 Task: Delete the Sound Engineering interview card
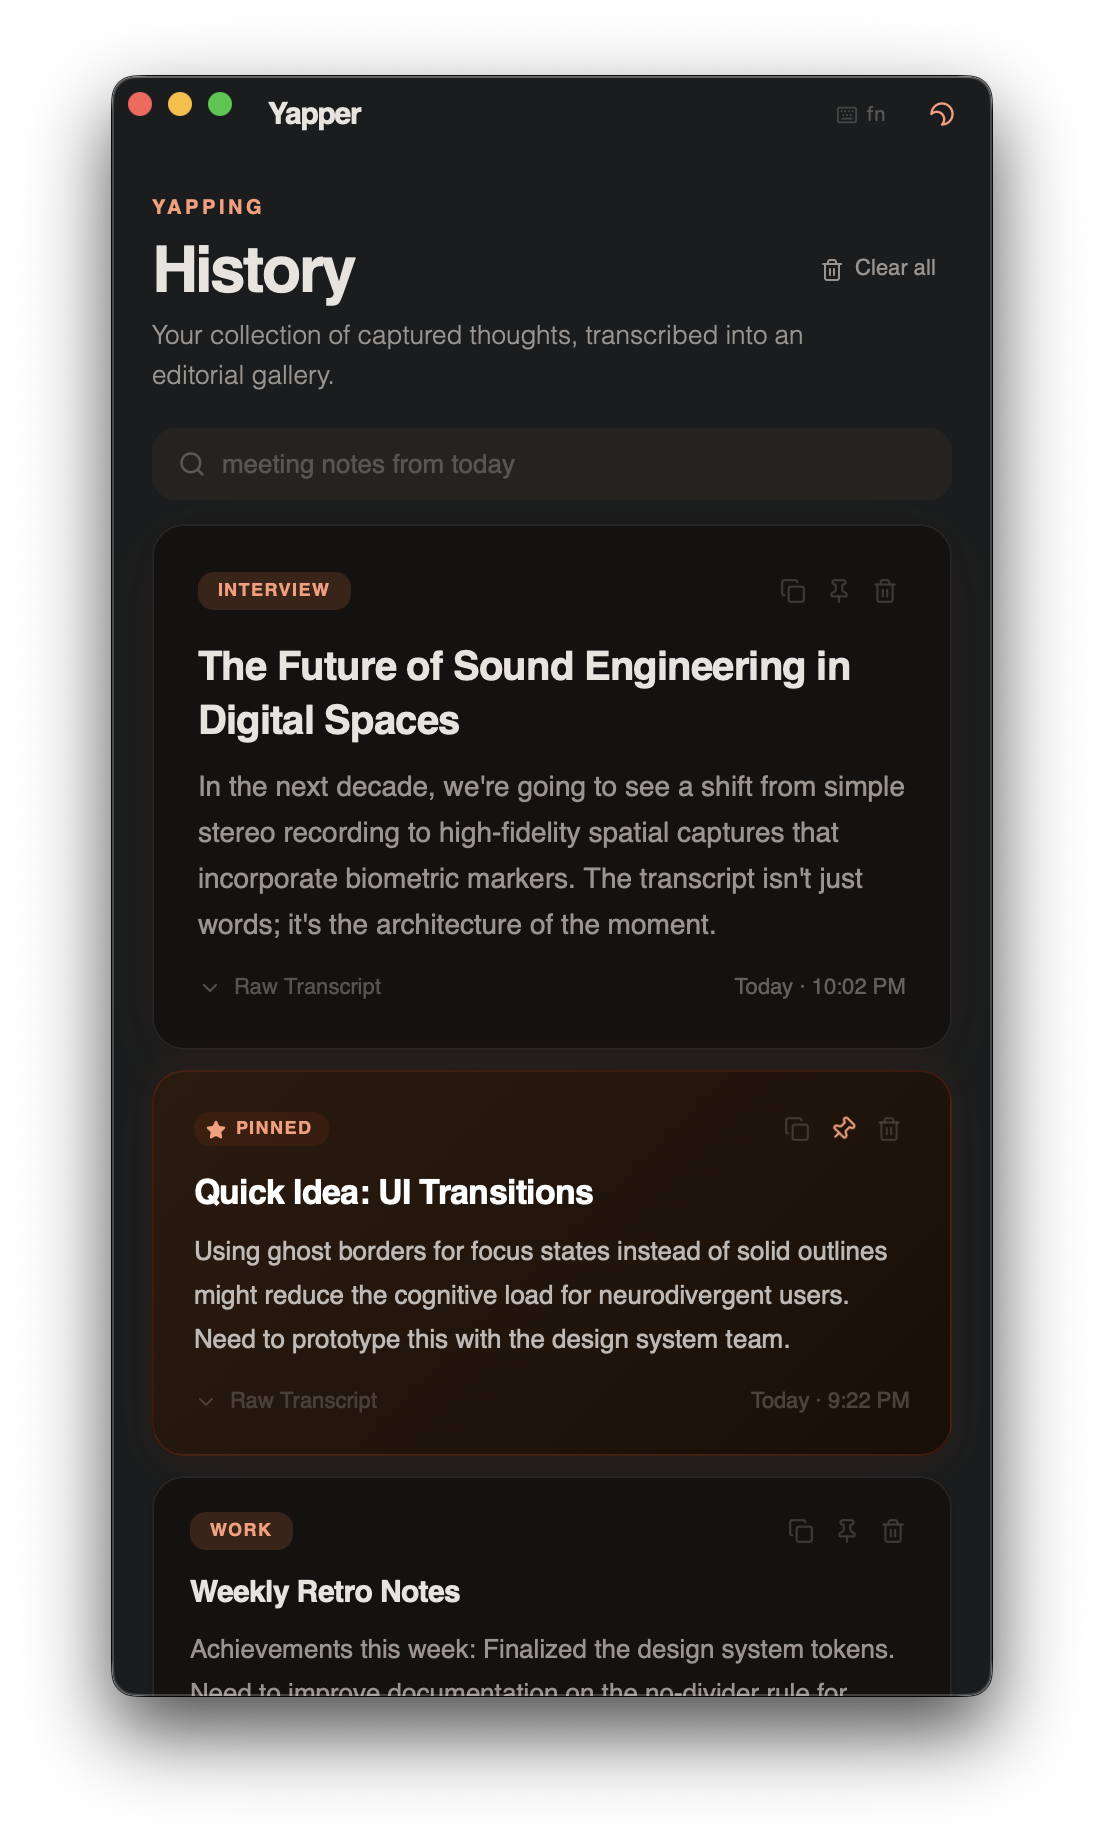(885, 591)
